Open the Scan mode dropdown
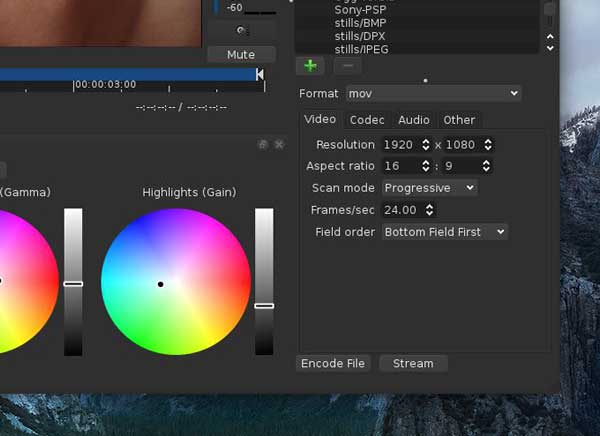The image size is (600, 436). 430,188
